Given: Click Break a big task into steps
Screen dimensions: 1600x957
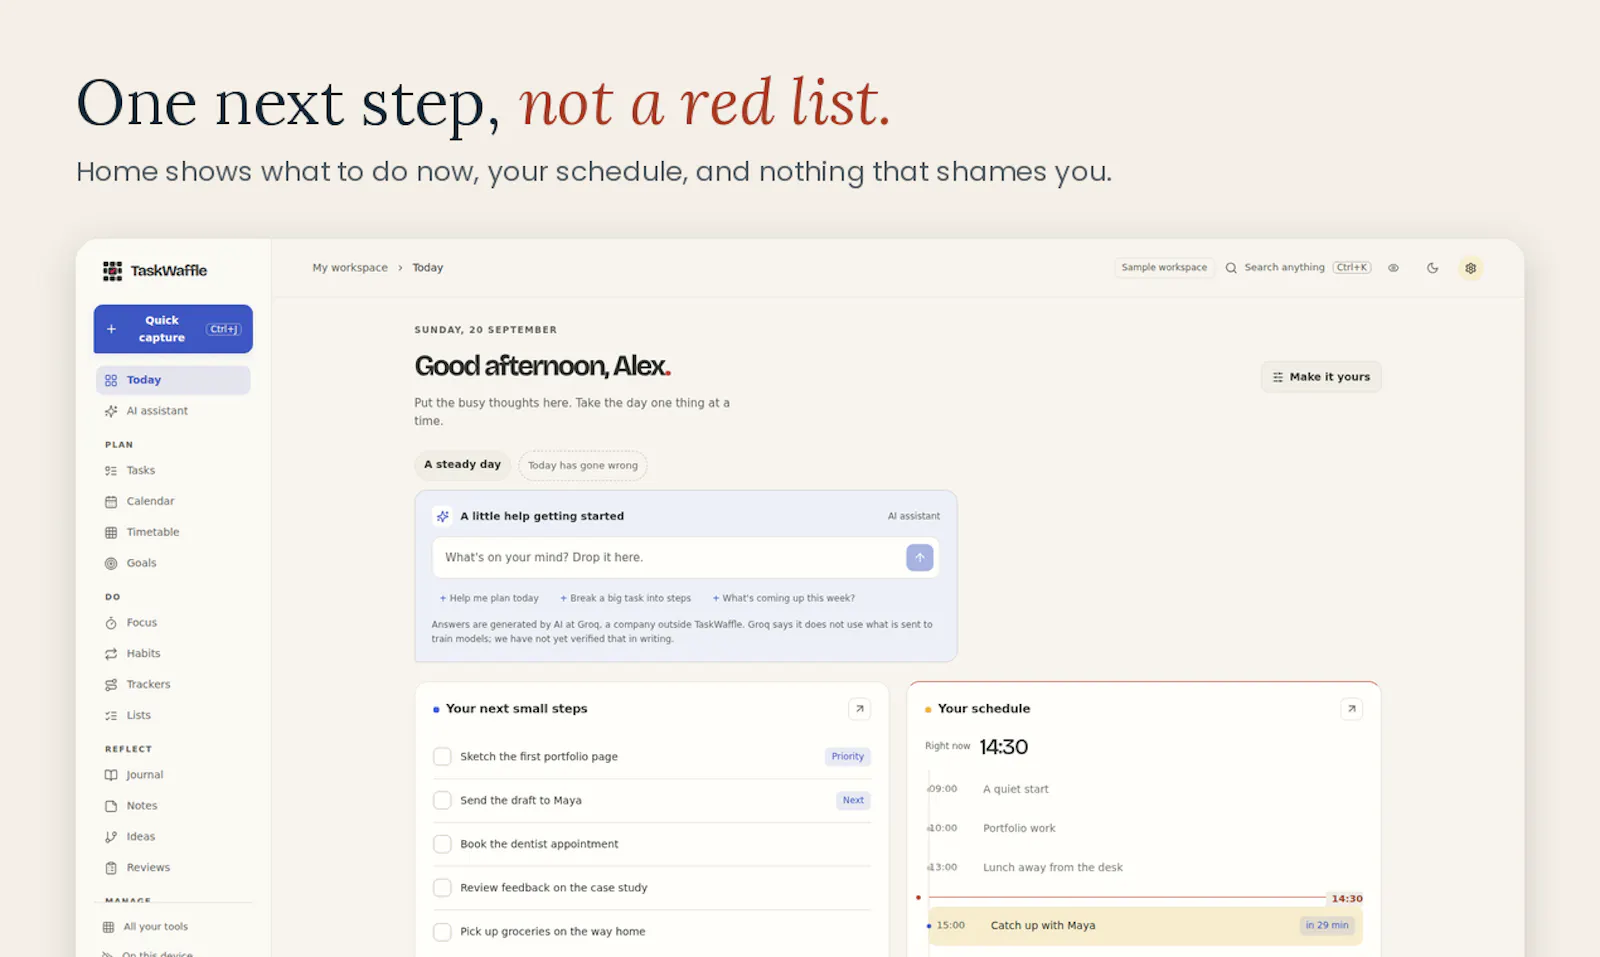Looking at the screenshot, I should click(x=626, y=598).
